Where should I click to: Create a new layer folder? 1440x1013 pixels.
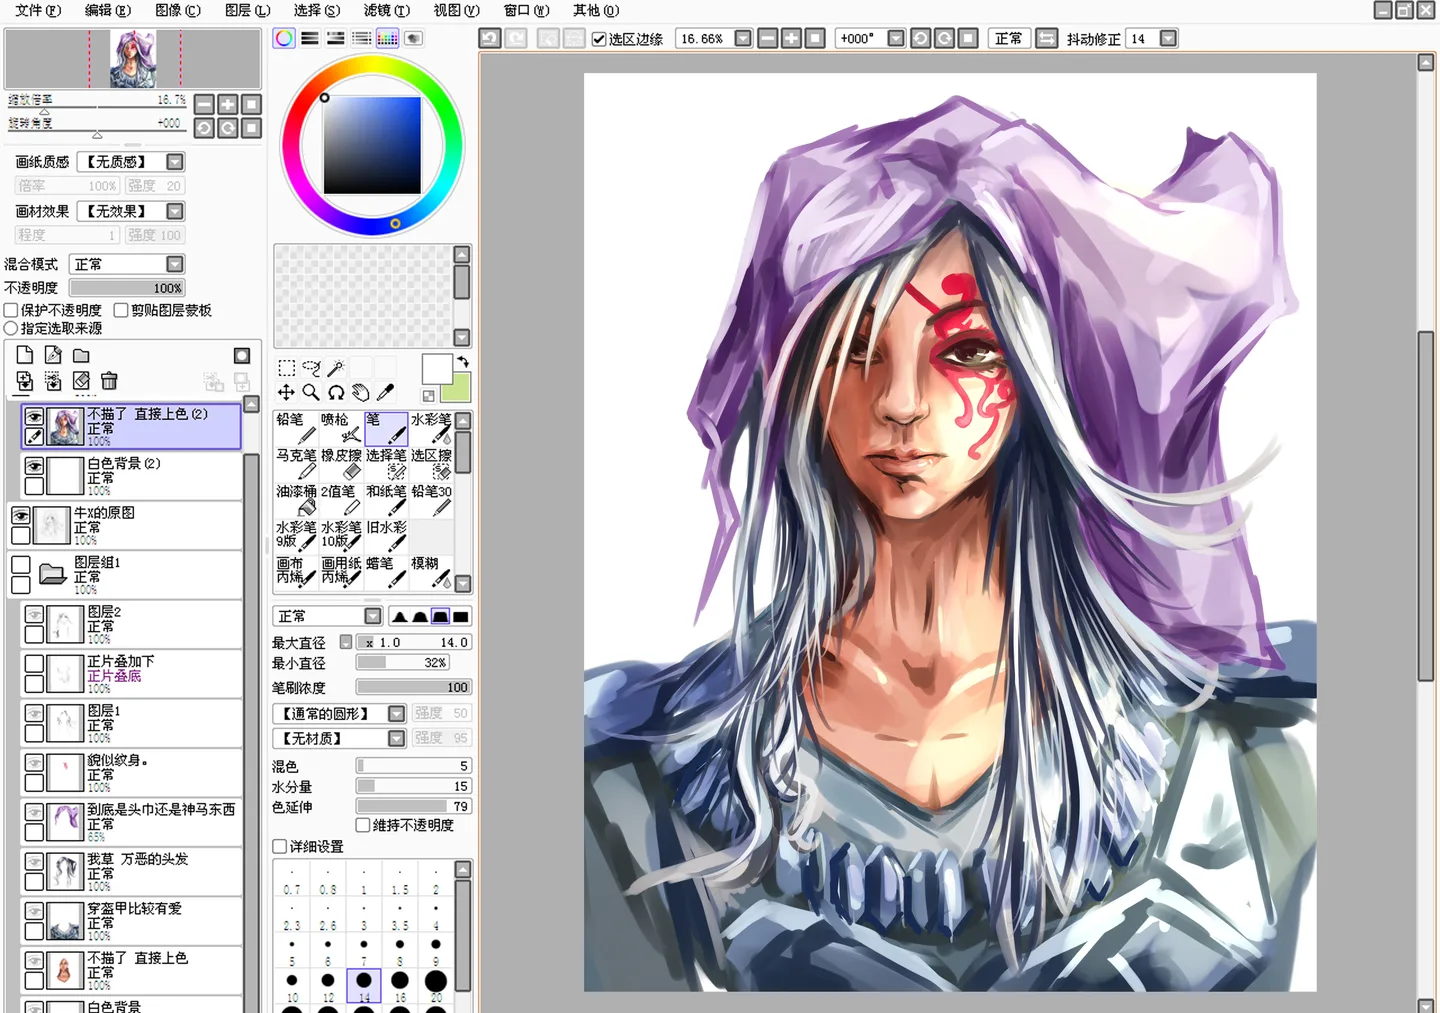[x=81, y=356]
